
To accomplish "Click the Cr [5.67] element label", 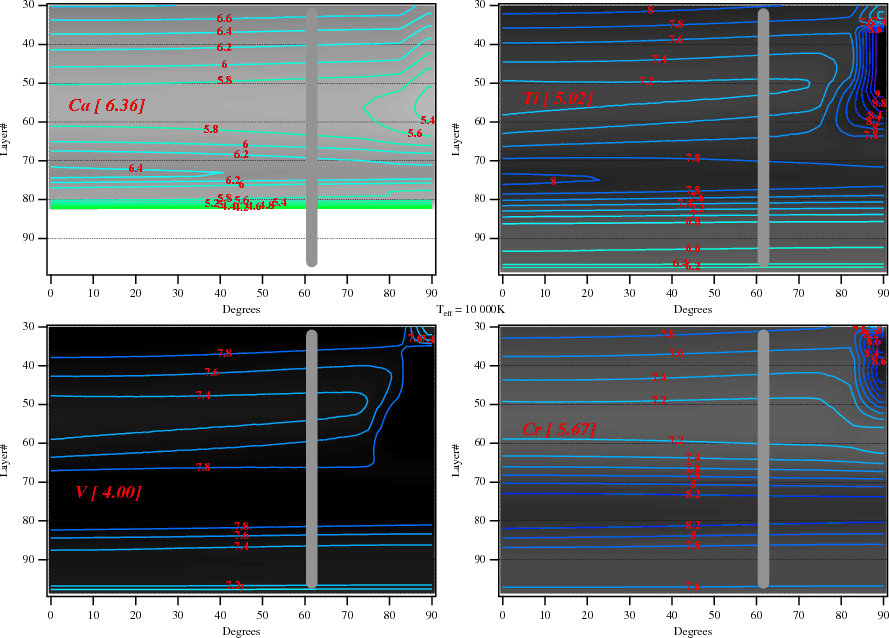I will click(x=559, y=430).
